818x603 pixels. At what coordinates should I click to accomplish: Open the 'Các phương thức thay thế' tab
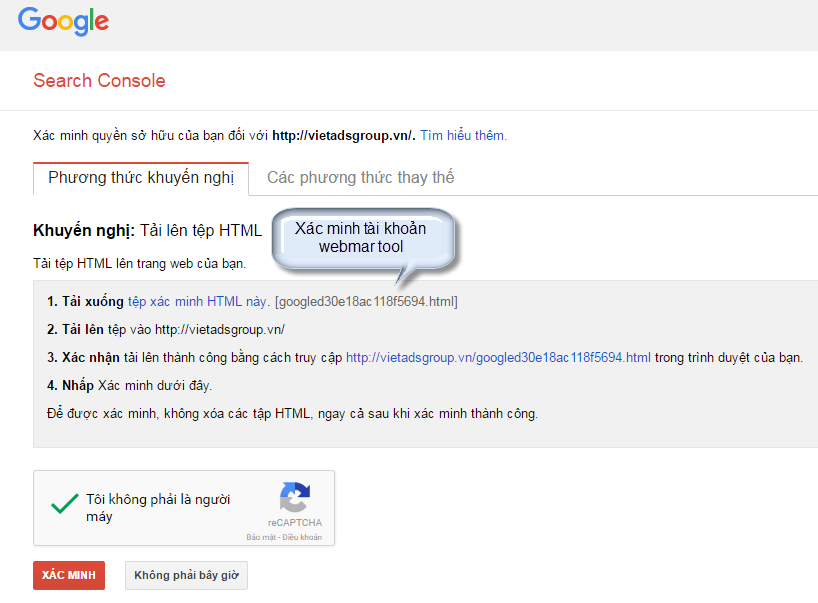[358, 178]
